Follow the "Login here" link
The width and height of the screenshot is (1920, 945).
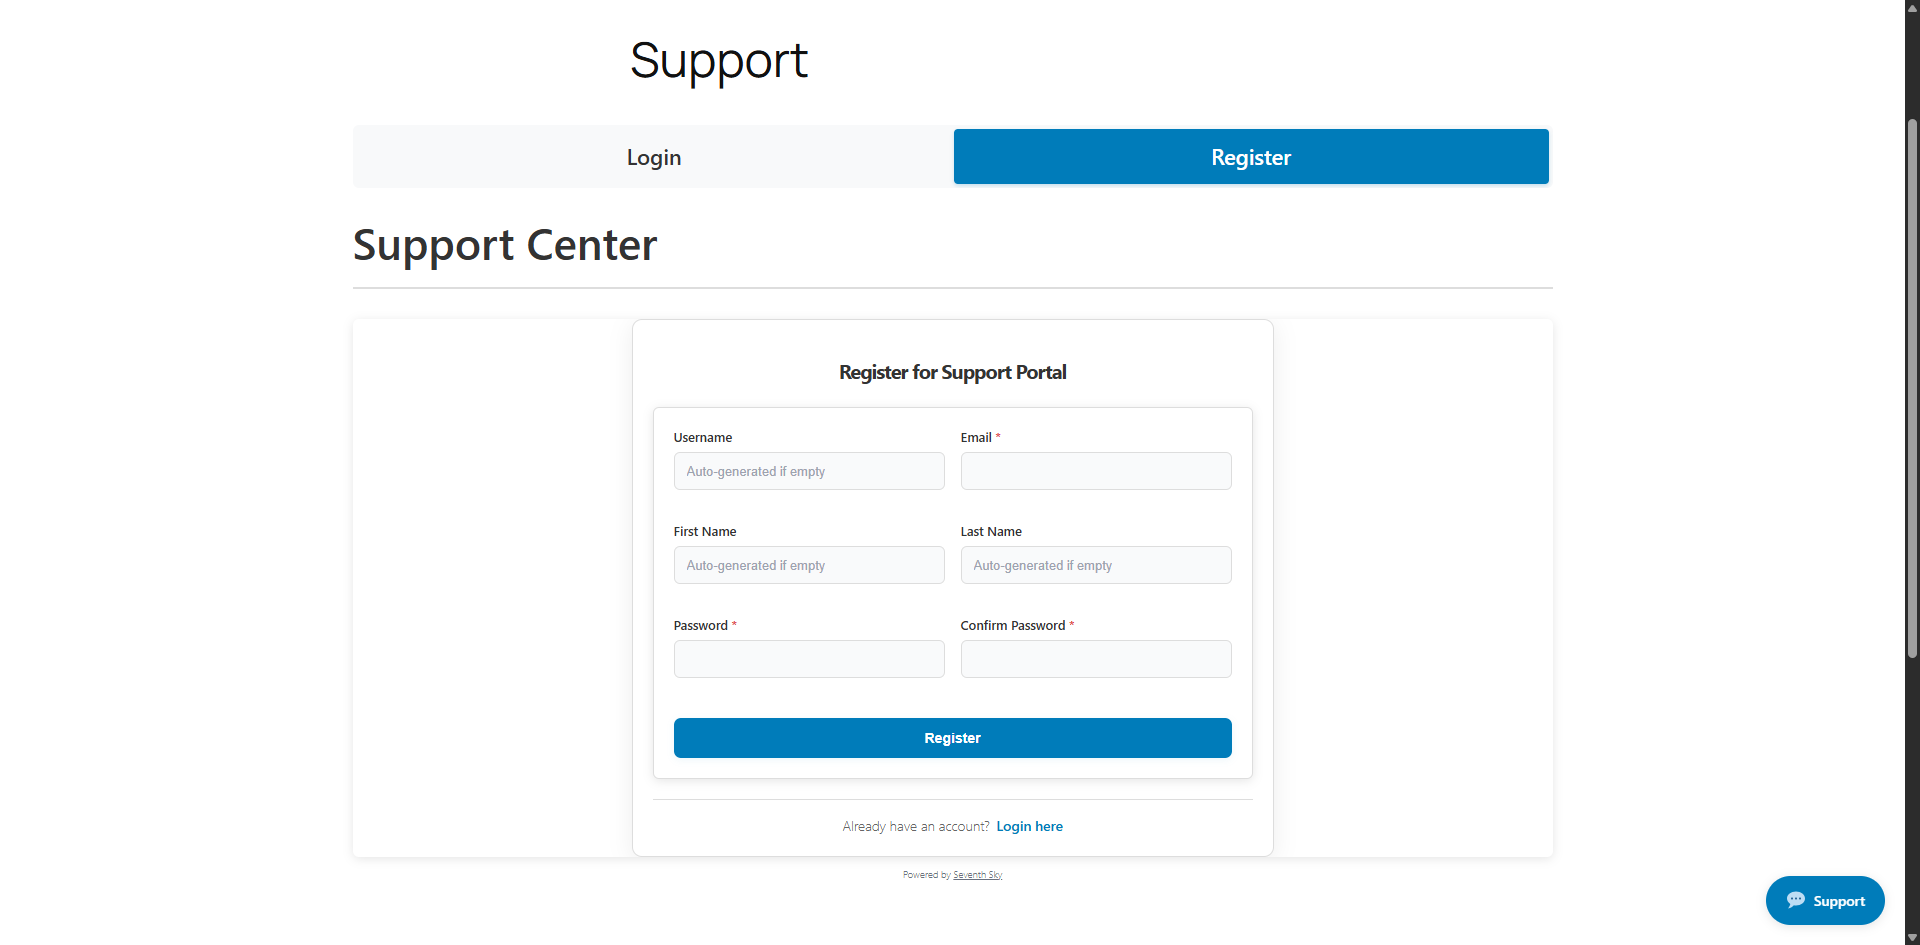[x=1029, y=826]
